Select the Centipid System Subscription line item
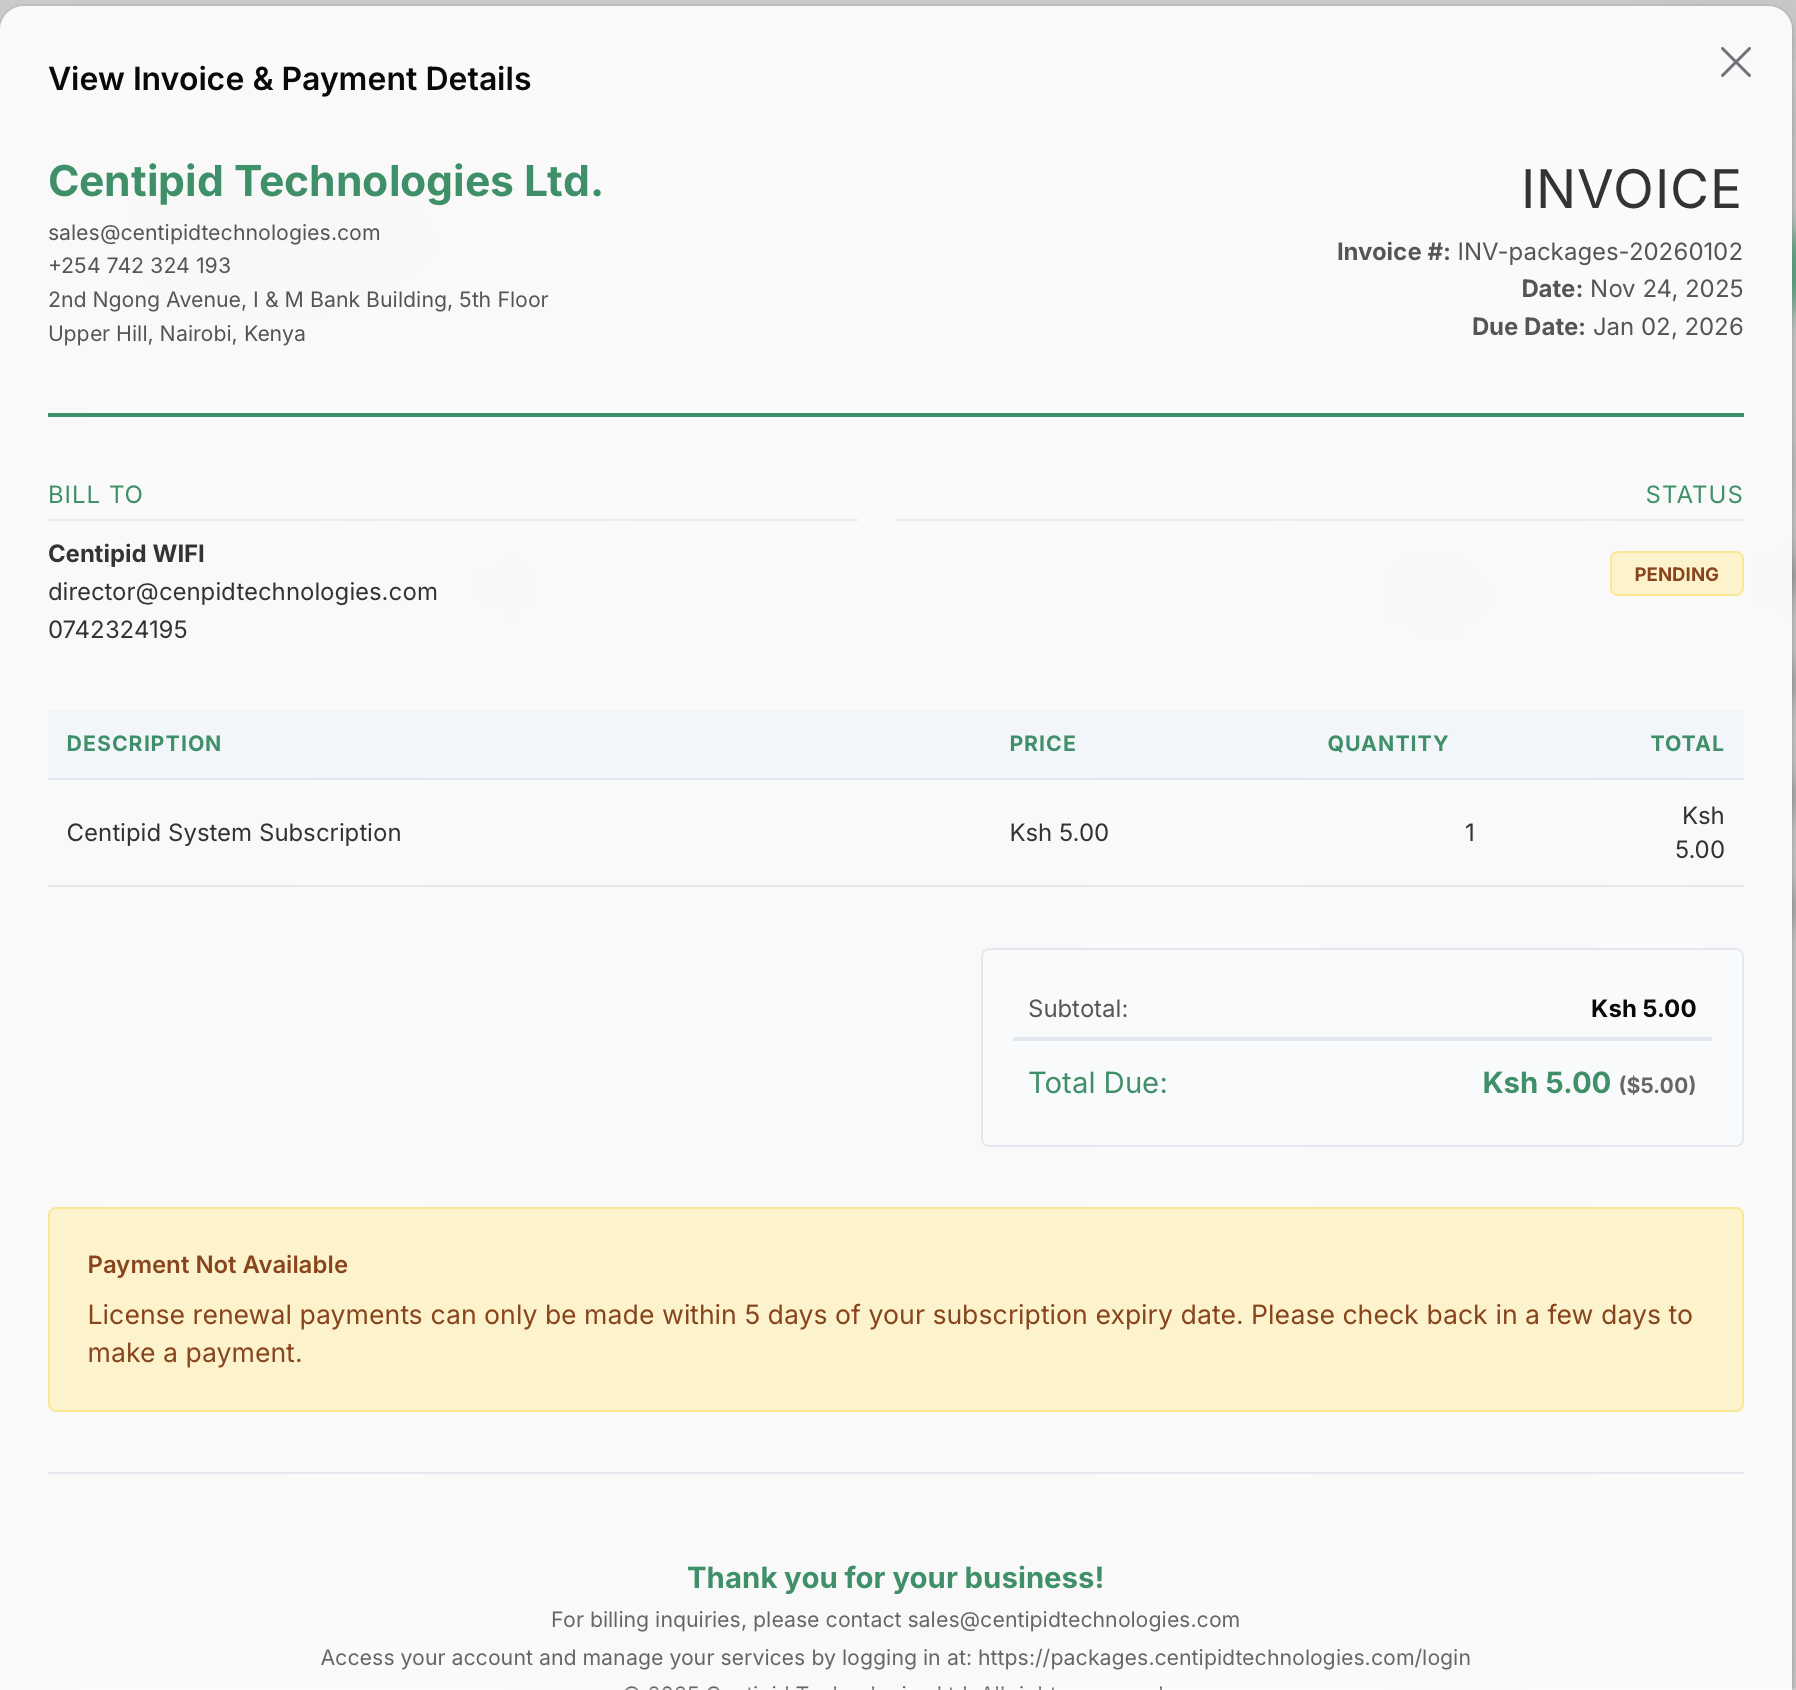1796x1690 pixels. pos(233,831)
